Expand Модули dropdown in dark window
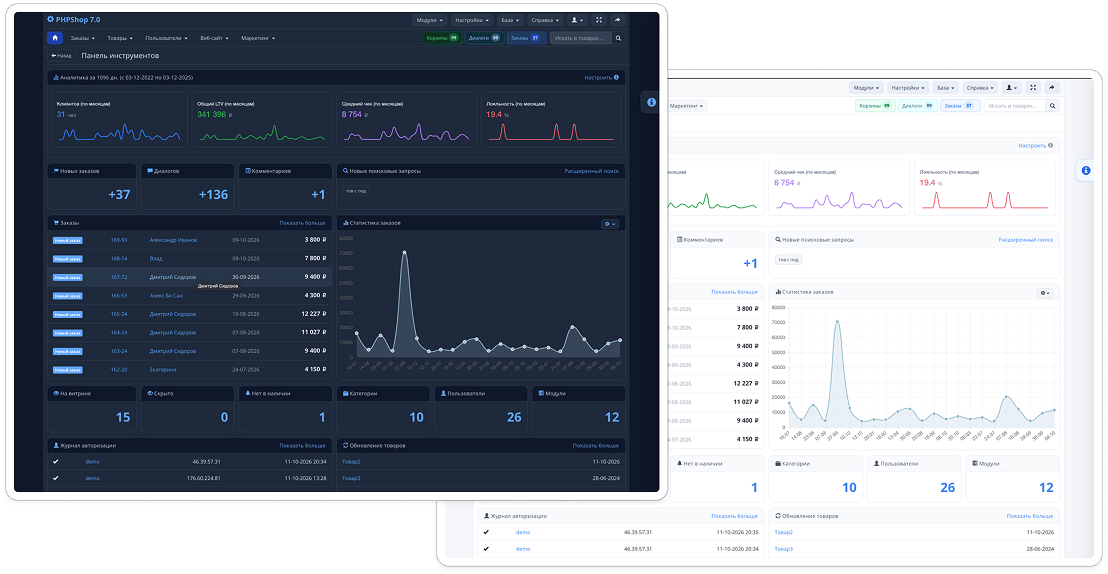1108x574 pixels. 430,20
